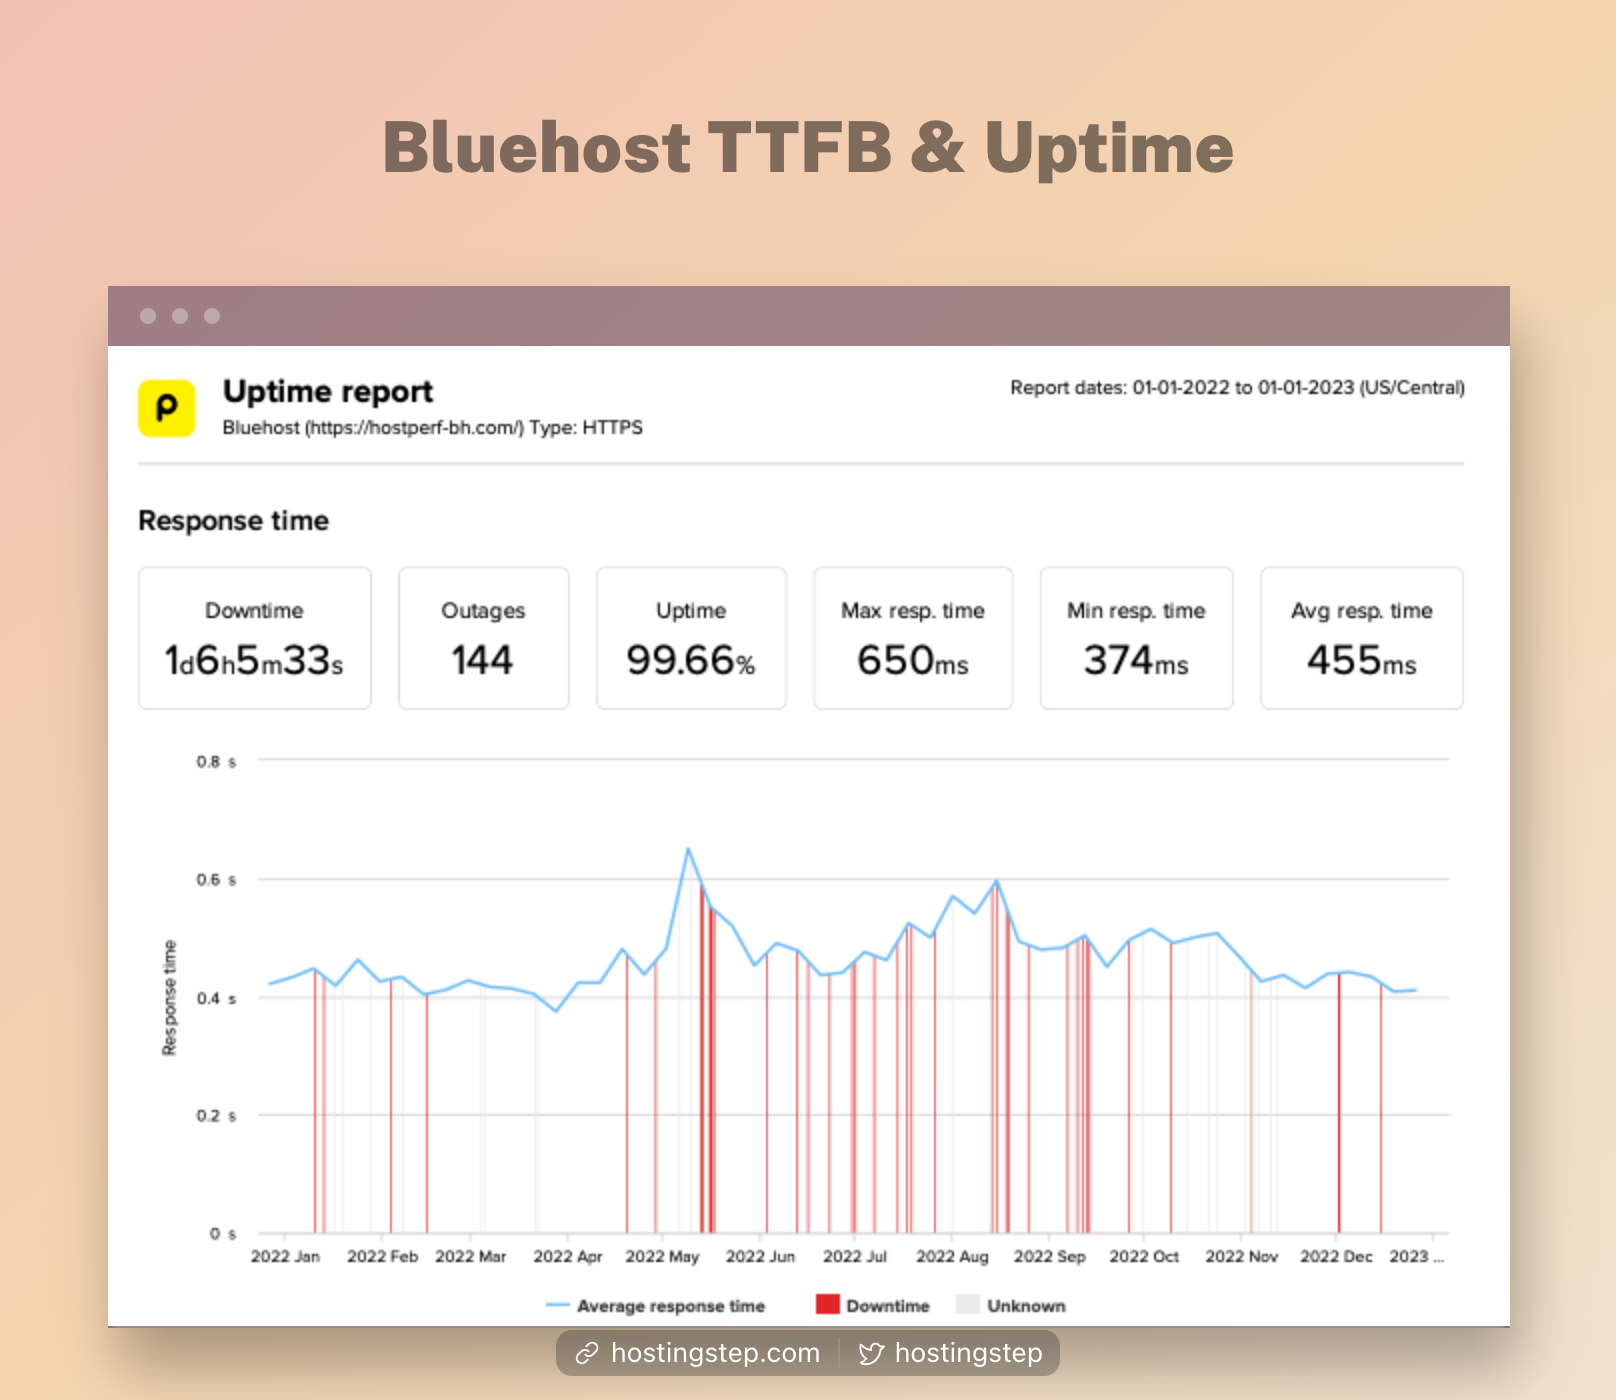Click the first window control dot
Viewport: 1616px width, 1400px height.
148,316
